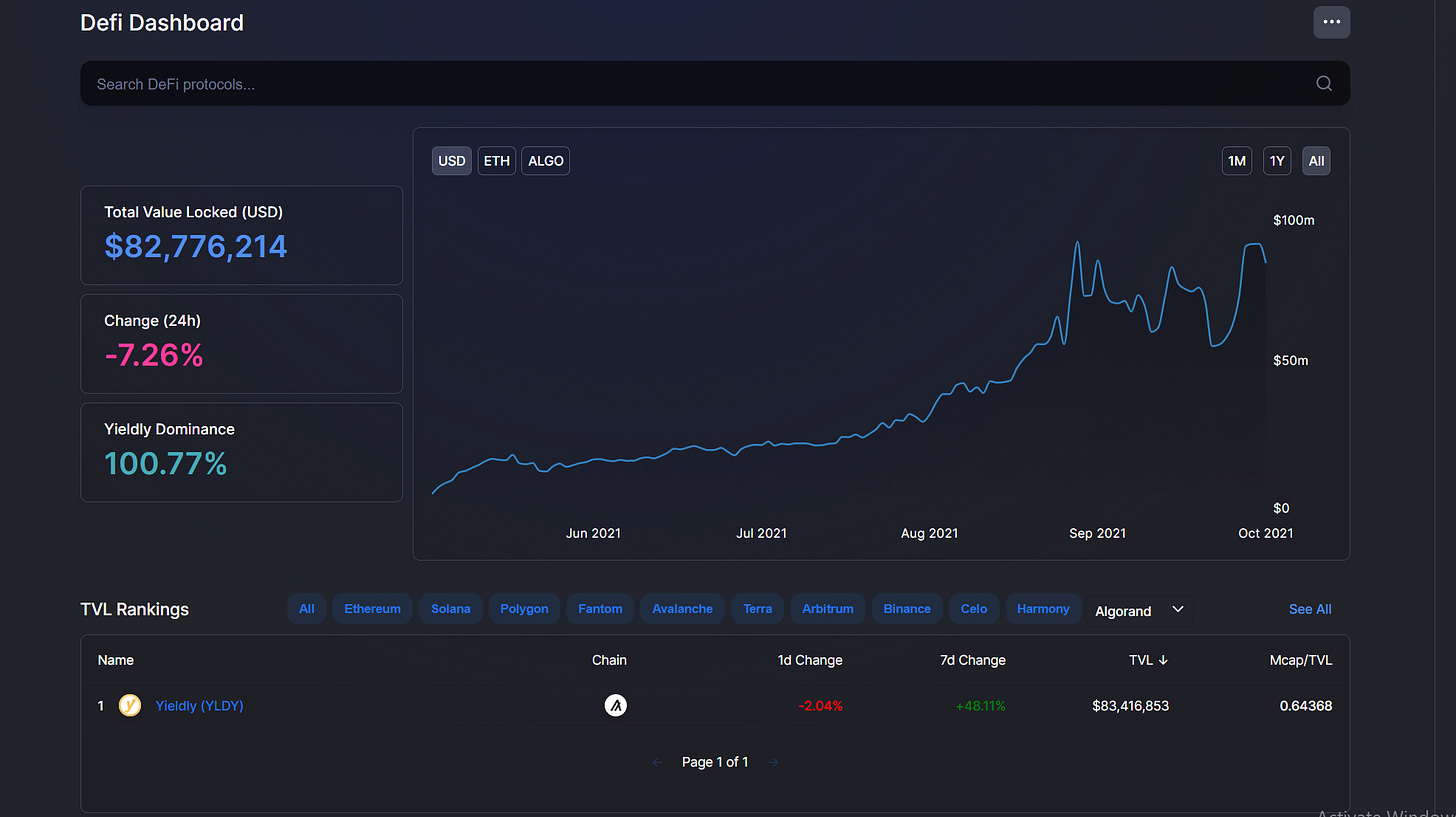Viewport: 1456px width, 817px height.
Task: Click the 100.77% Yieldly Dominance value
Action: click(166, 464)
